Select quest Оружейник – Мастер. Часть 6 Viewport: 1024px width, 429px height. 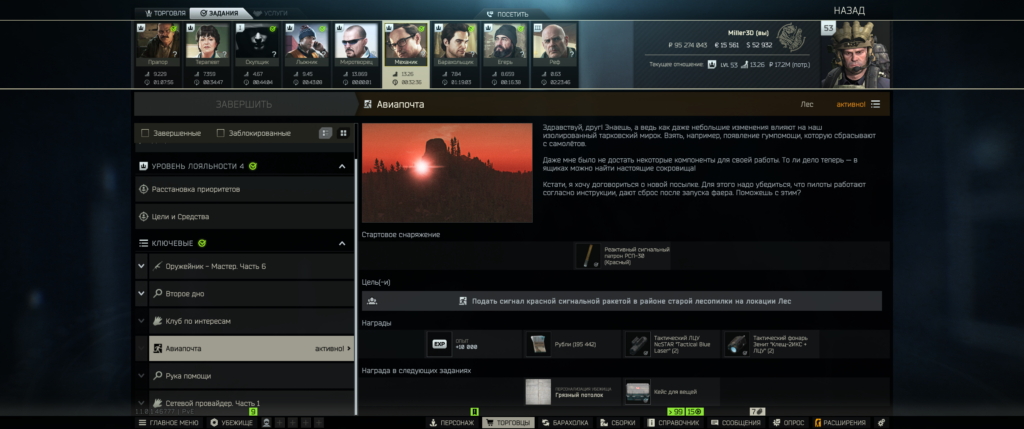coord(251,266)
